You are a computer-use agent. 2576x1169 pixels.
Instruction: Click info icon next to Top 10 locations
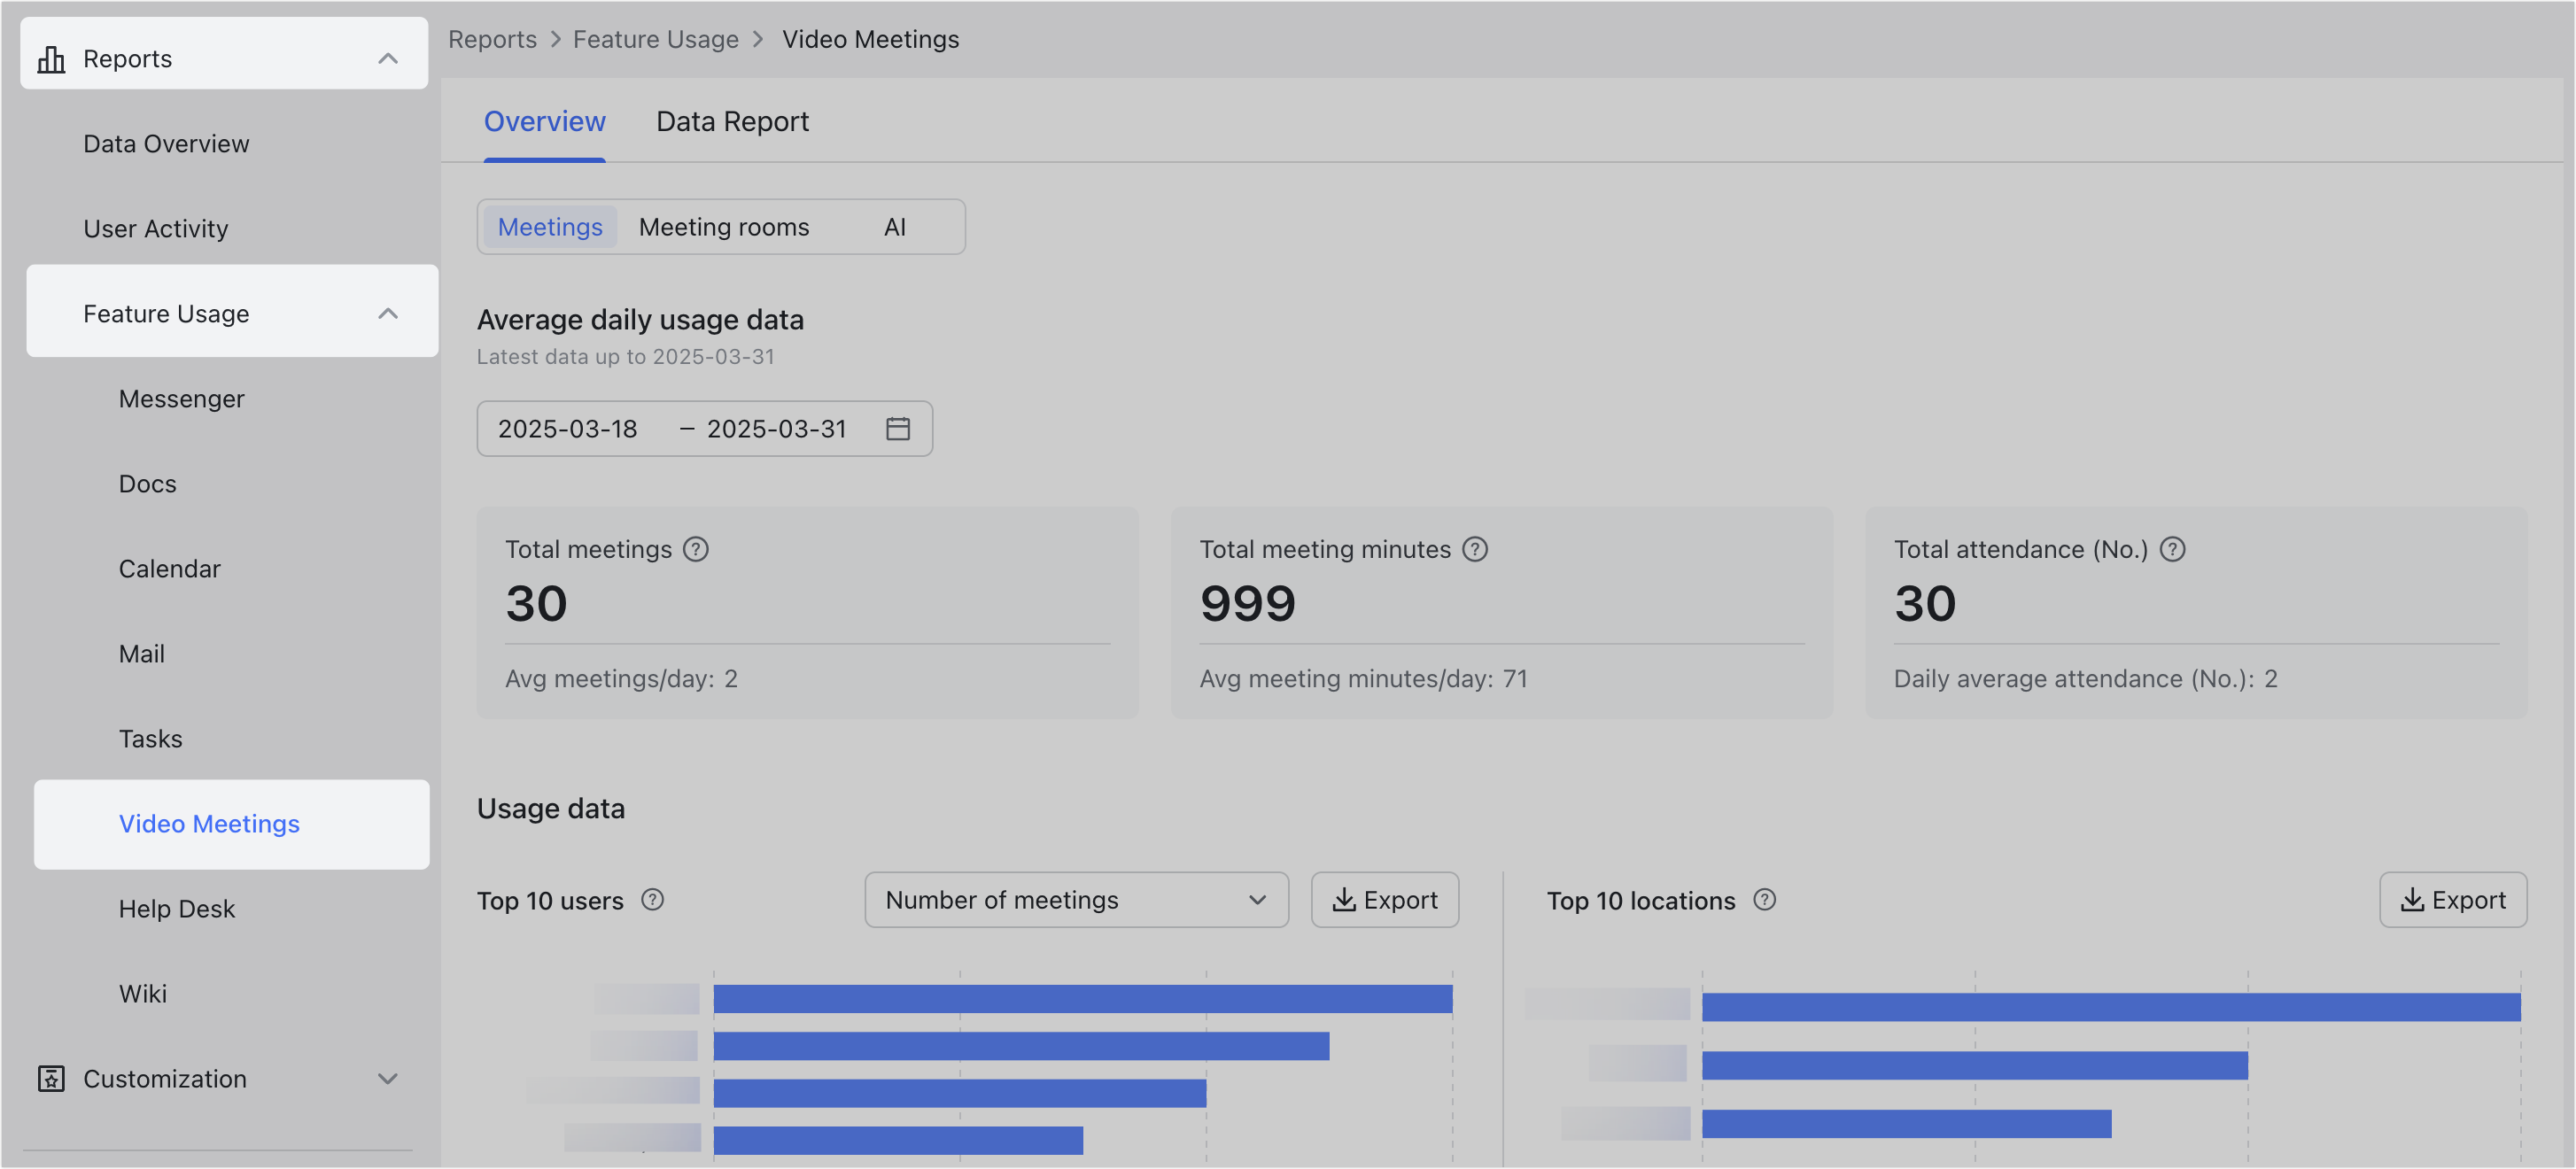pyautogui.click(x=1765, y=900)
